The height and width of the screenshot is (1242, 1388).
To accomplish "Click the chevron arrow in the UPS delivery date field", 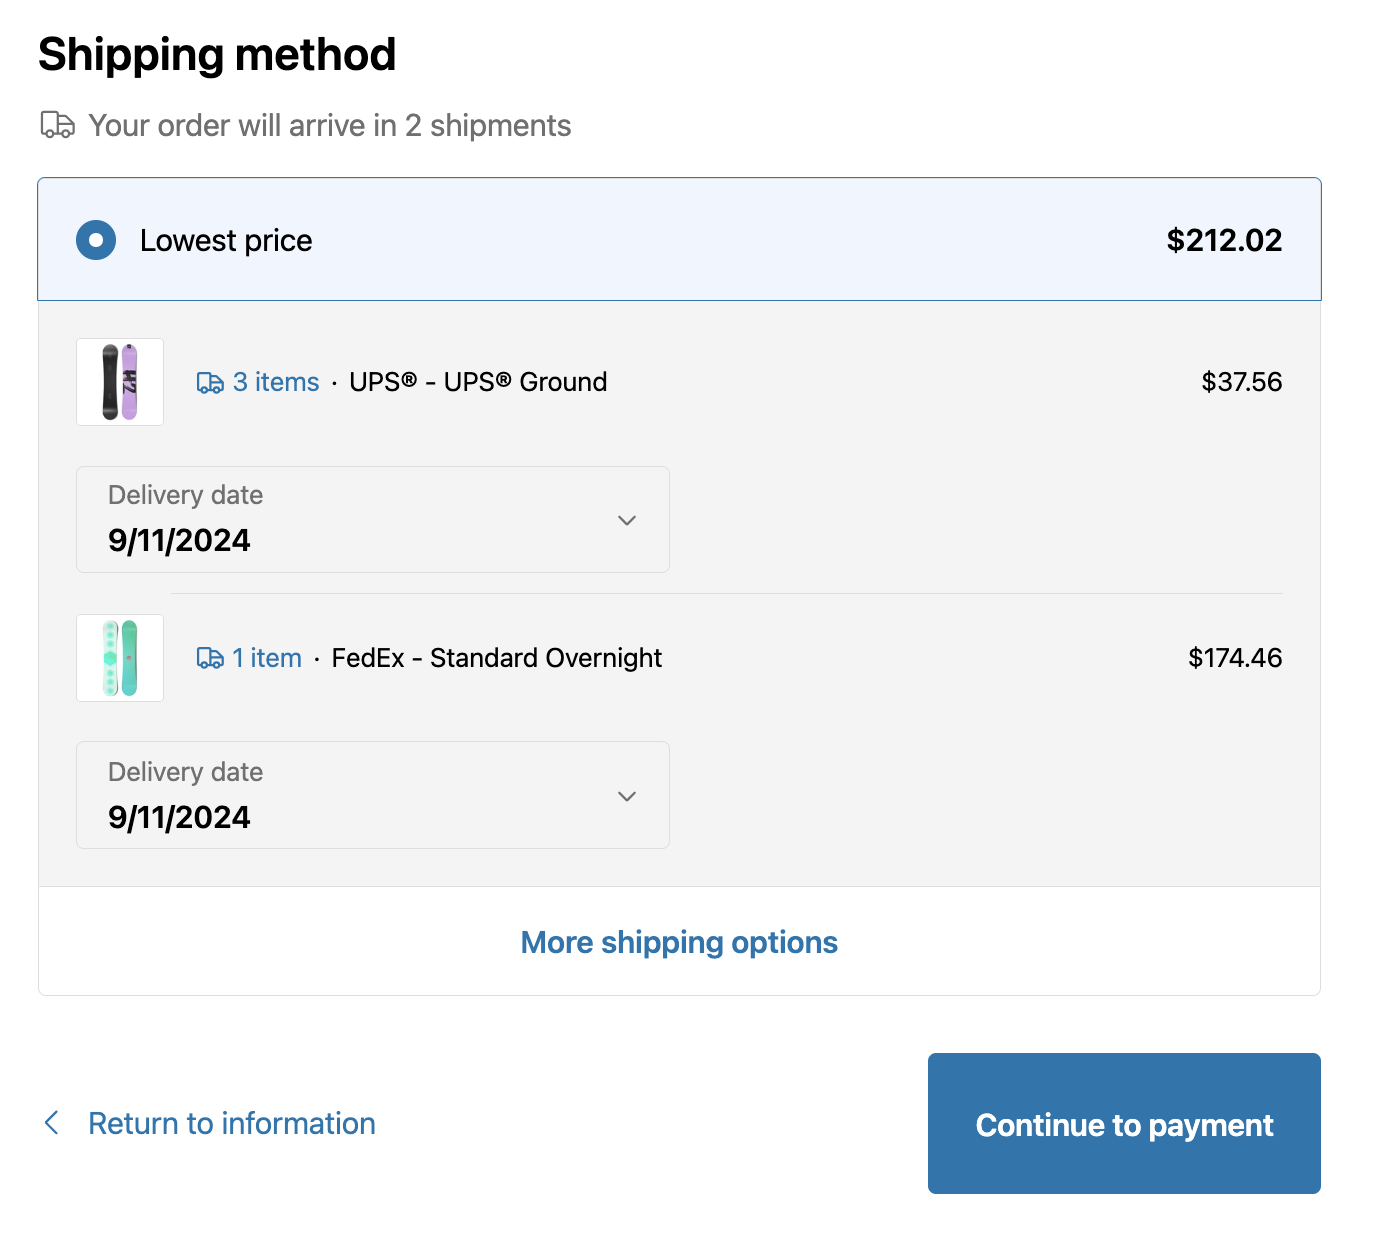I will pyautogui.click(x=627, y=520).
